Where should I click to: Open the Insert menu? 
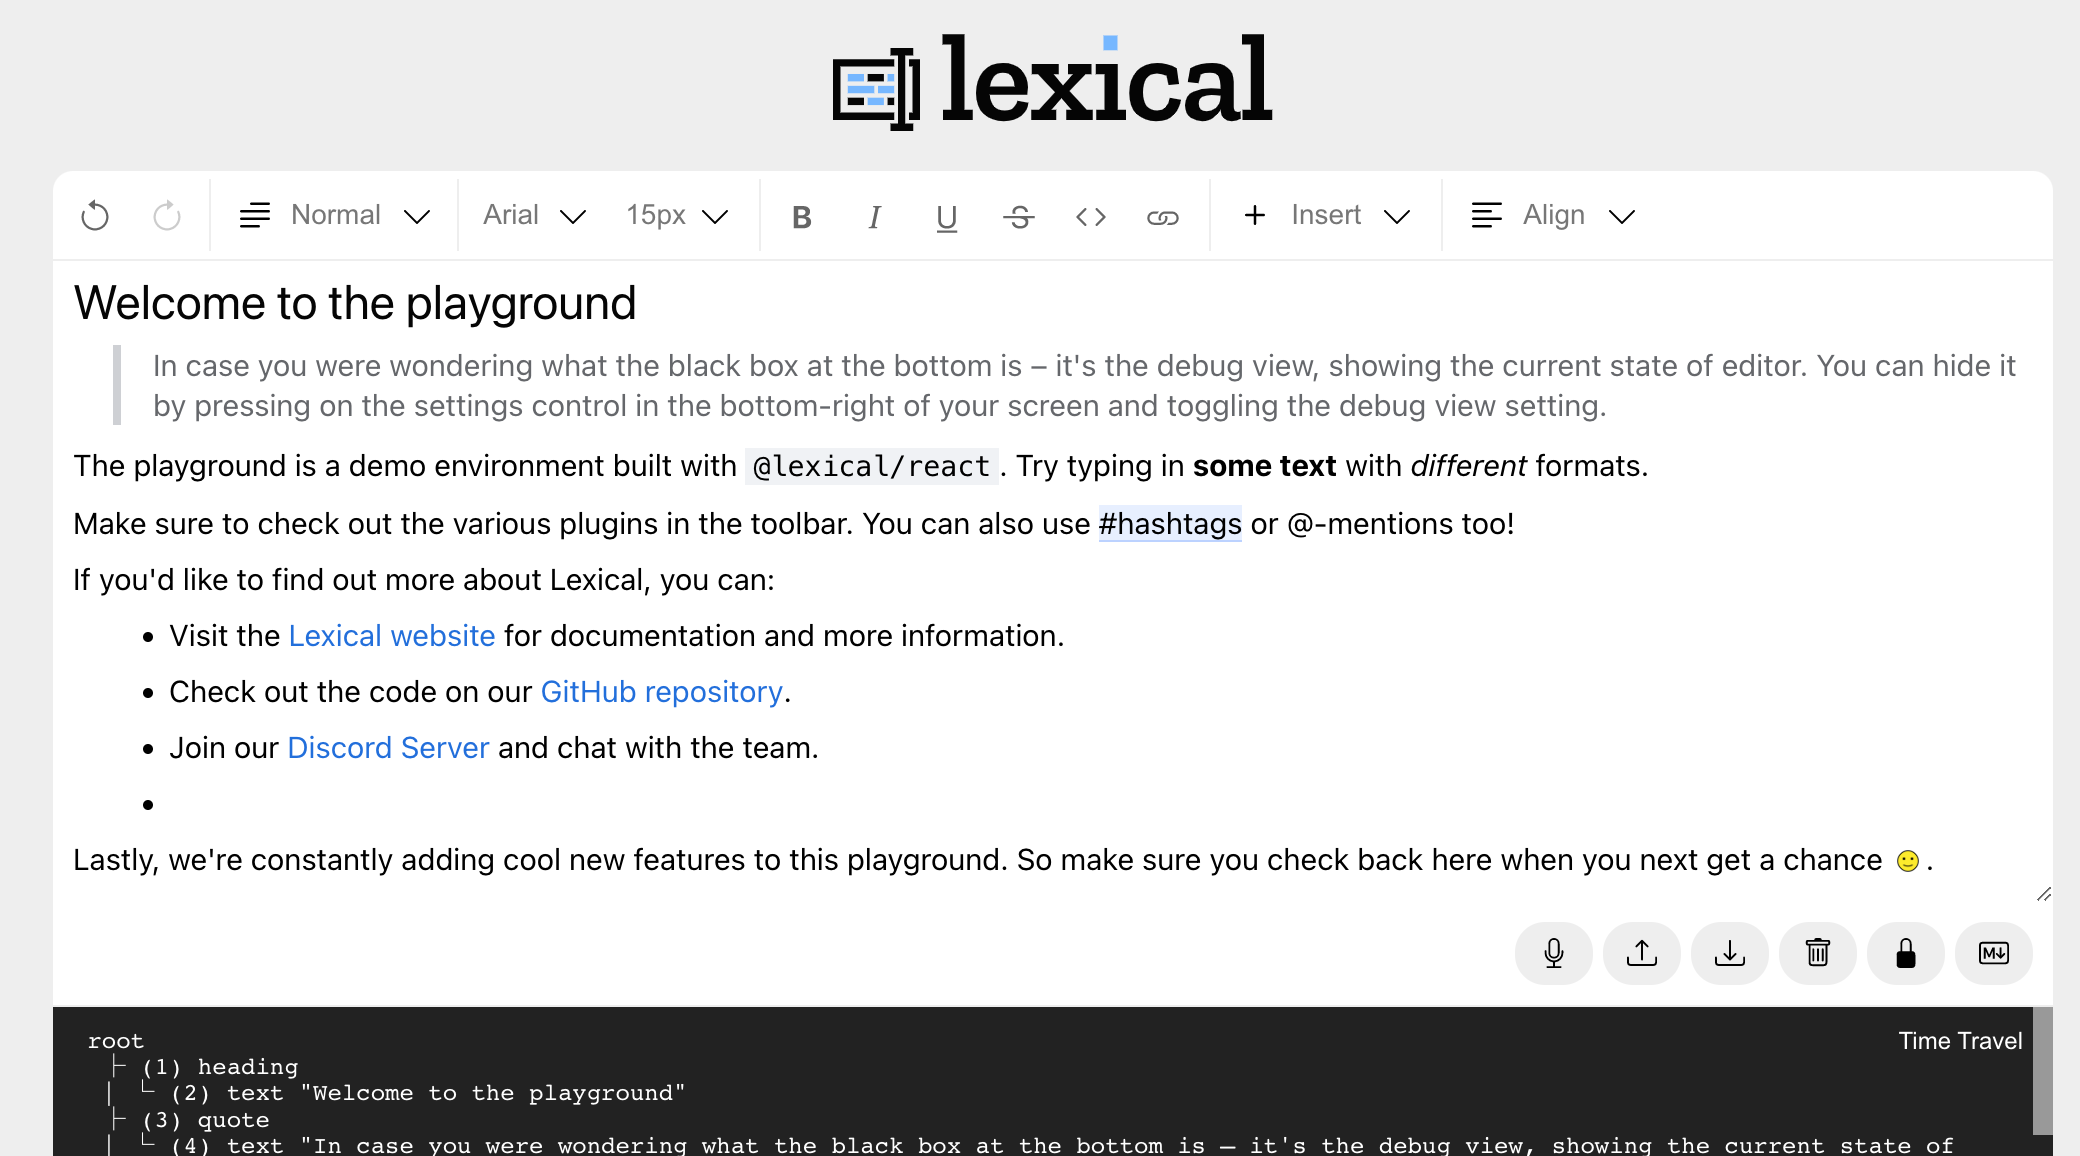point(1326,216)
